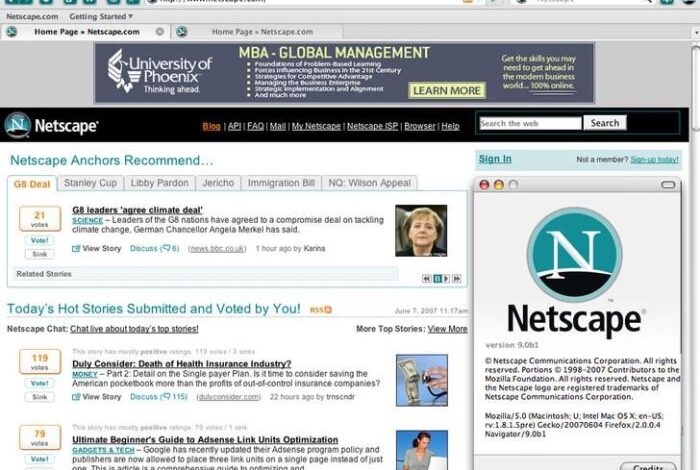Viewport: 700px width, 470px height.
Task: Select the G8 Deal tab
Action: point(32,184)
